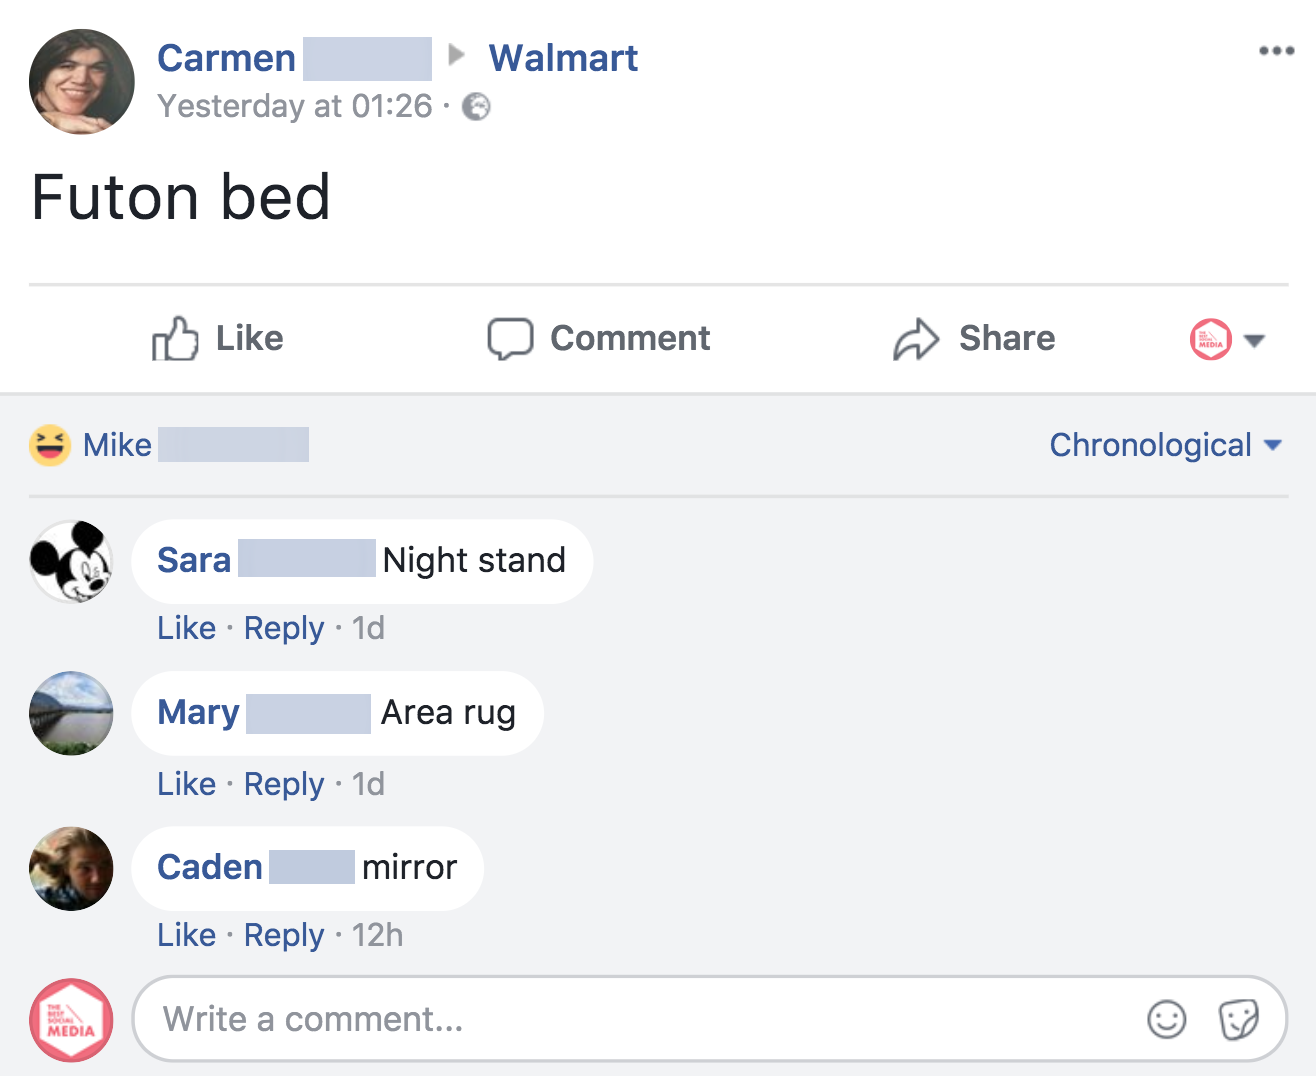Image resolution: width=1316 pixels, height=1076 pixels.
Task: Open the Walmart page link
Action: [x=563, y=58]
